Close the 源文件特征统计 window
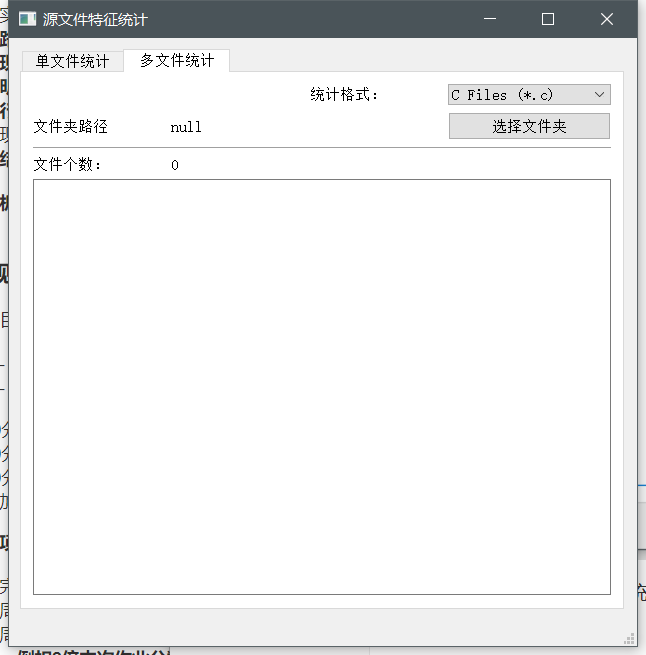The image size is (646, 655). (607, 19)
